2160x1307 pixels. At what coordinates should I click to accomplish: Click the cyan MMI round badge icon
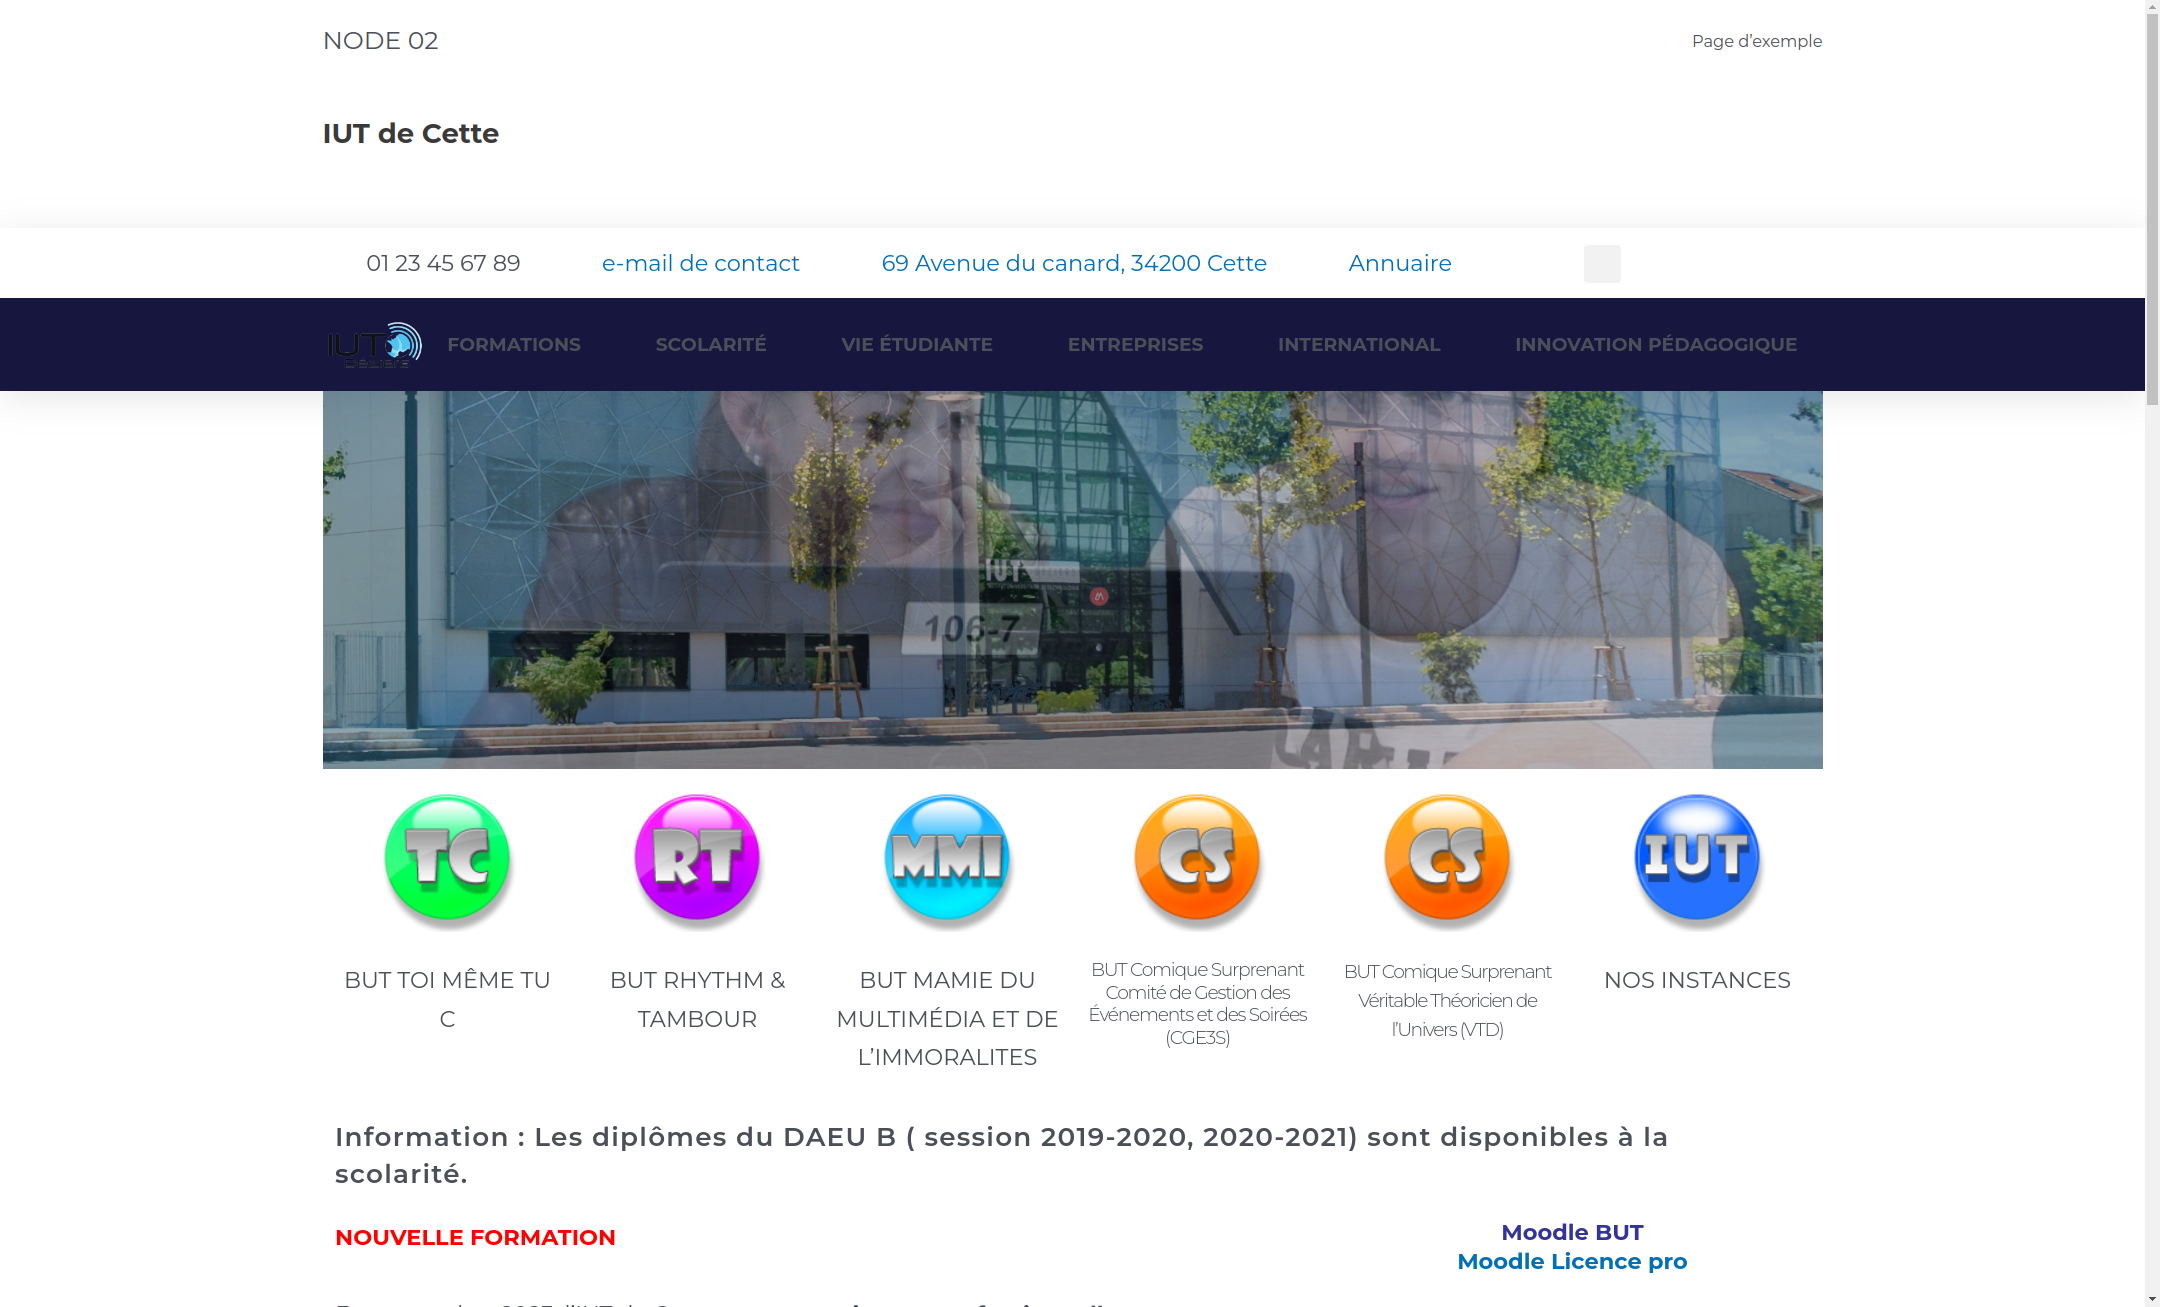(x=947, y=859)
